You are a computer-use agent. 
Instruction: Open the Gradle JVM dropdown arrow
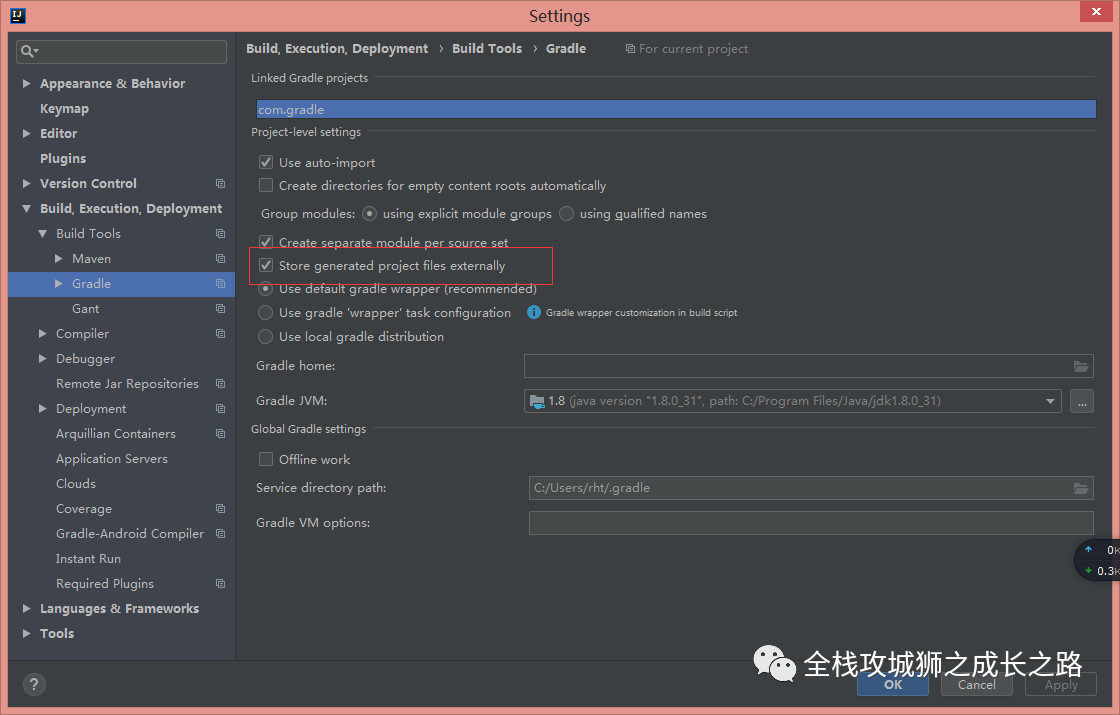click(x=1050, y=401)
